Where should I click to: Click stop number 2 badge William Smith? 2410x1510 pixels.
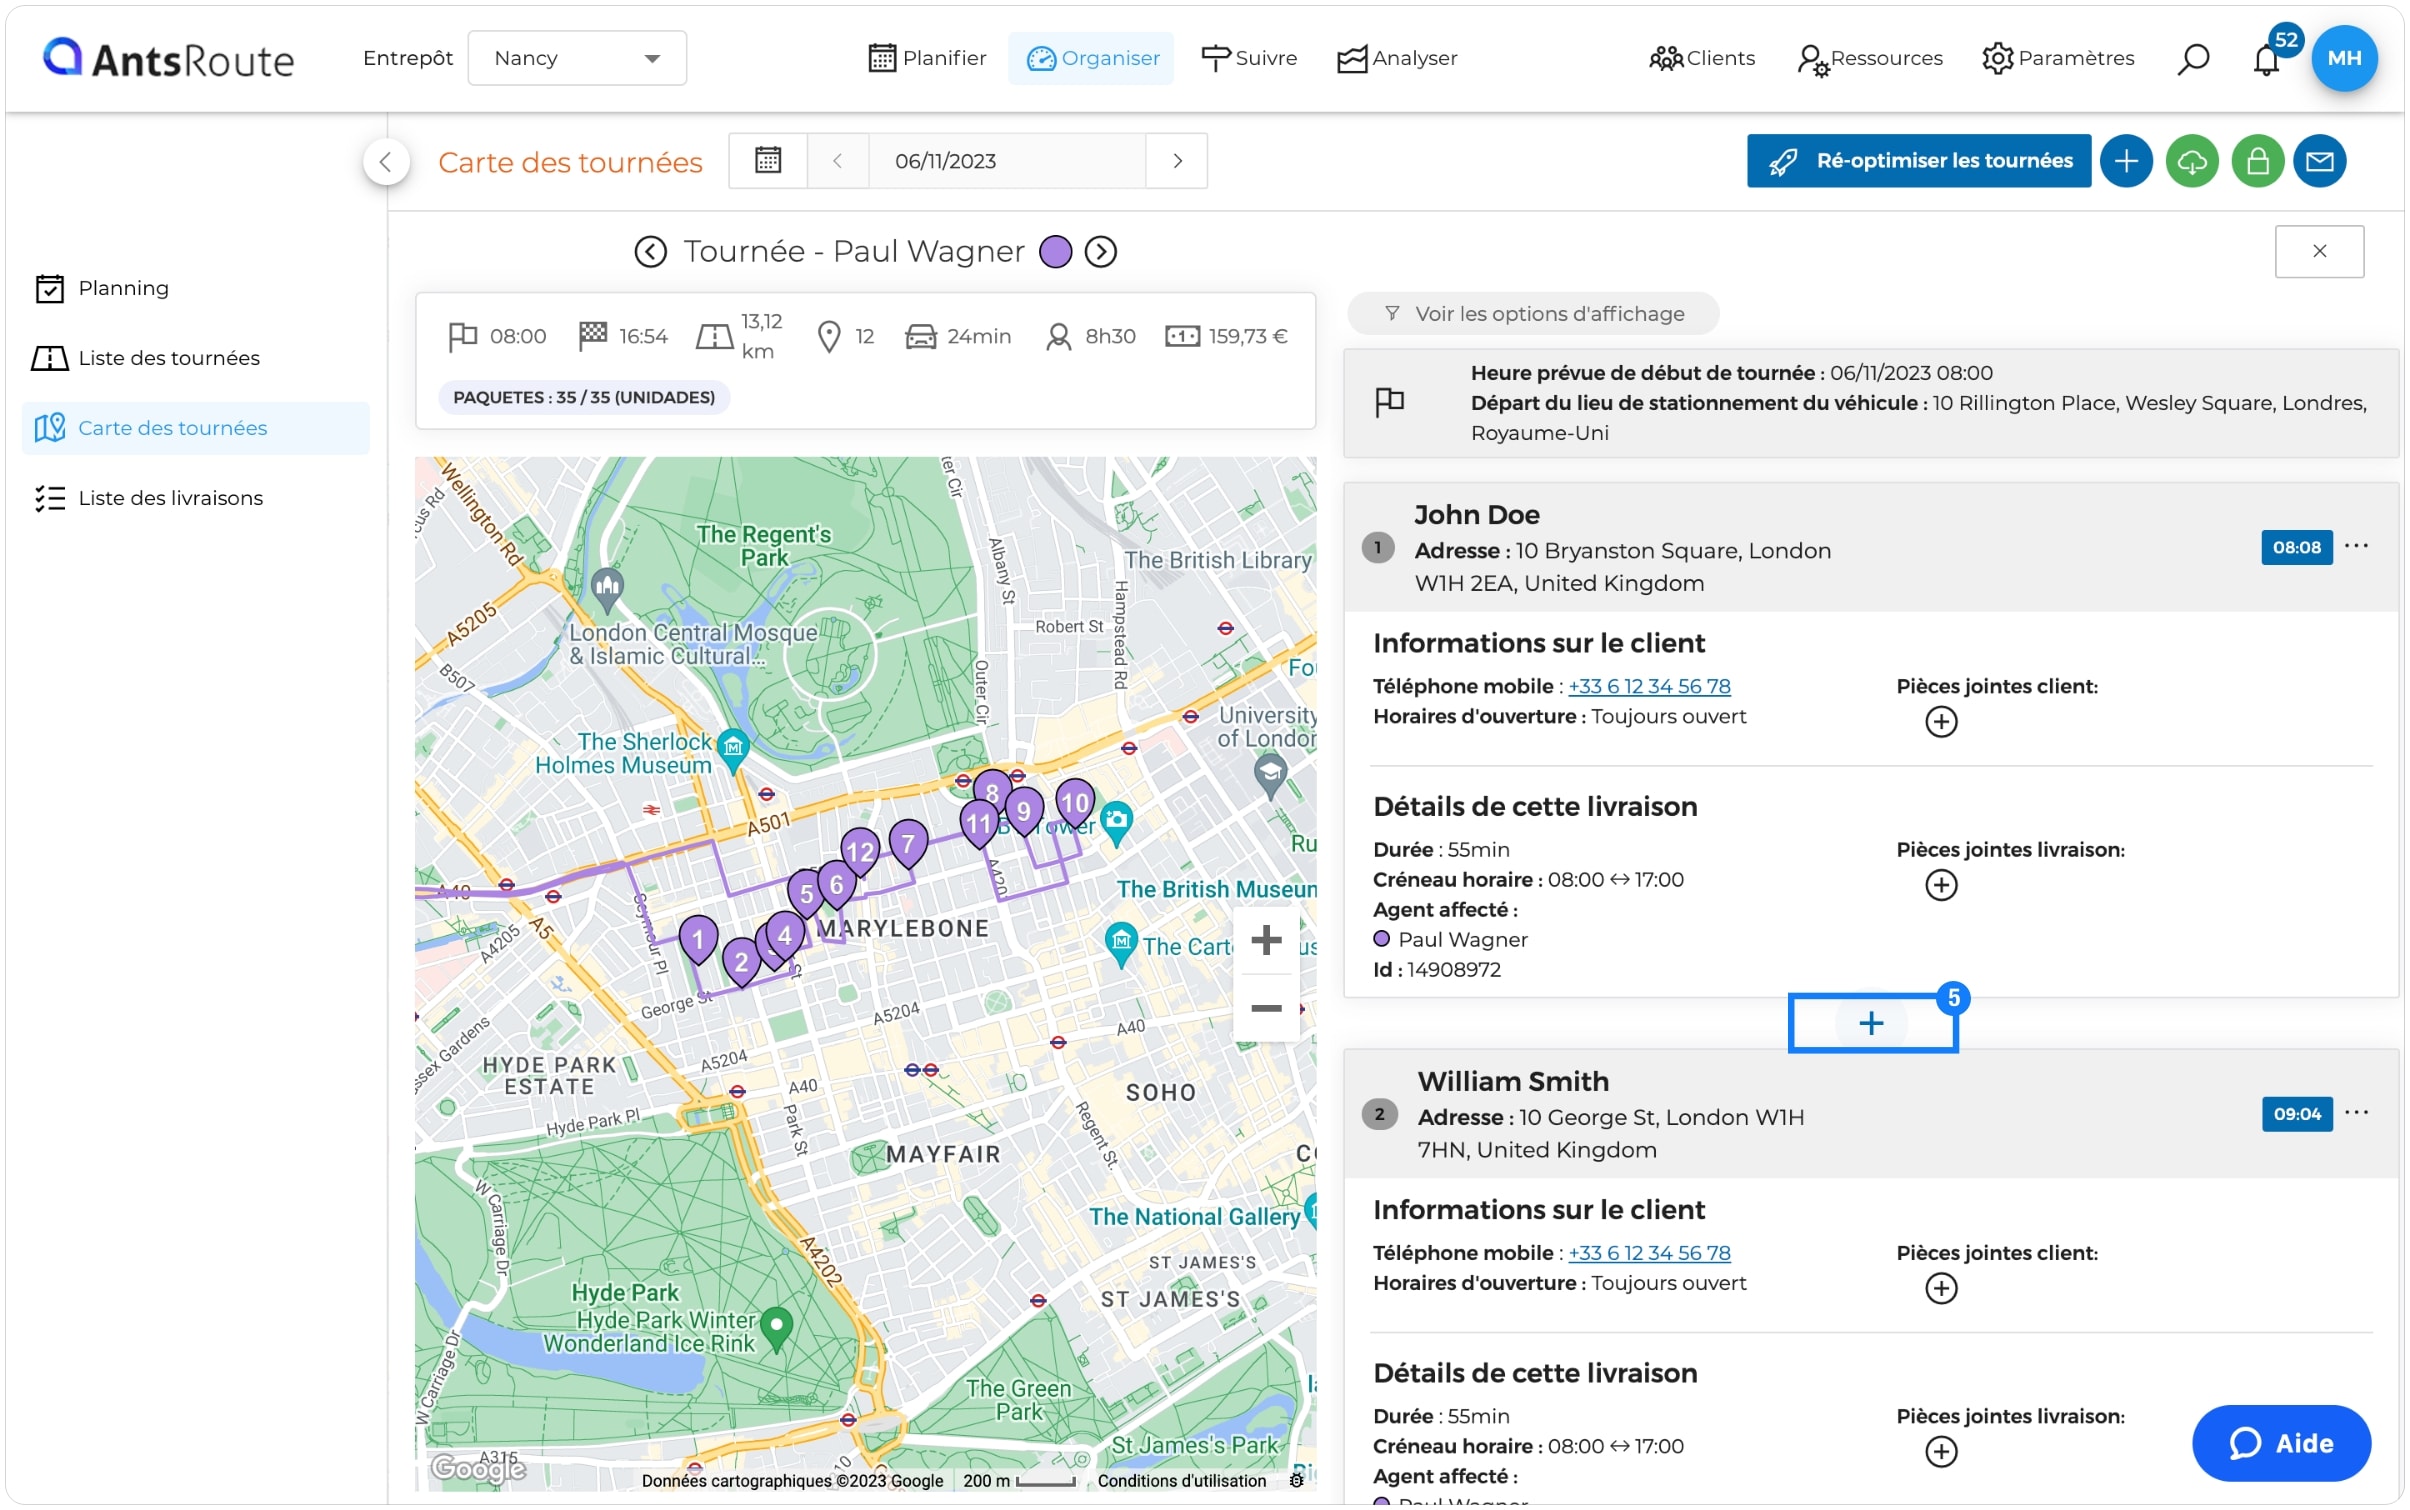pos(1379,1114)
